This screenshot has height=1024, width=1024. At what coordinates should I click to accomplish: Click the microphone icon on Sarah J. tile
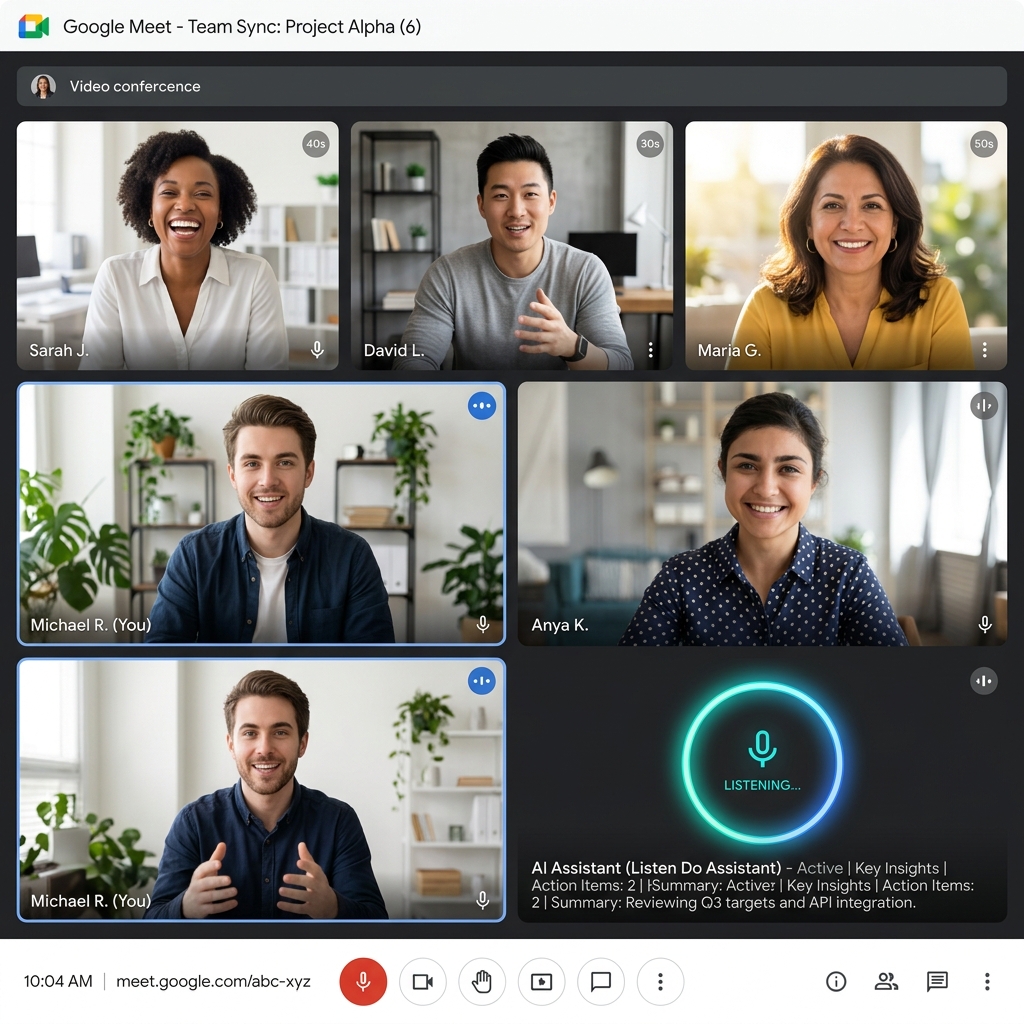[x=317, y=350]
